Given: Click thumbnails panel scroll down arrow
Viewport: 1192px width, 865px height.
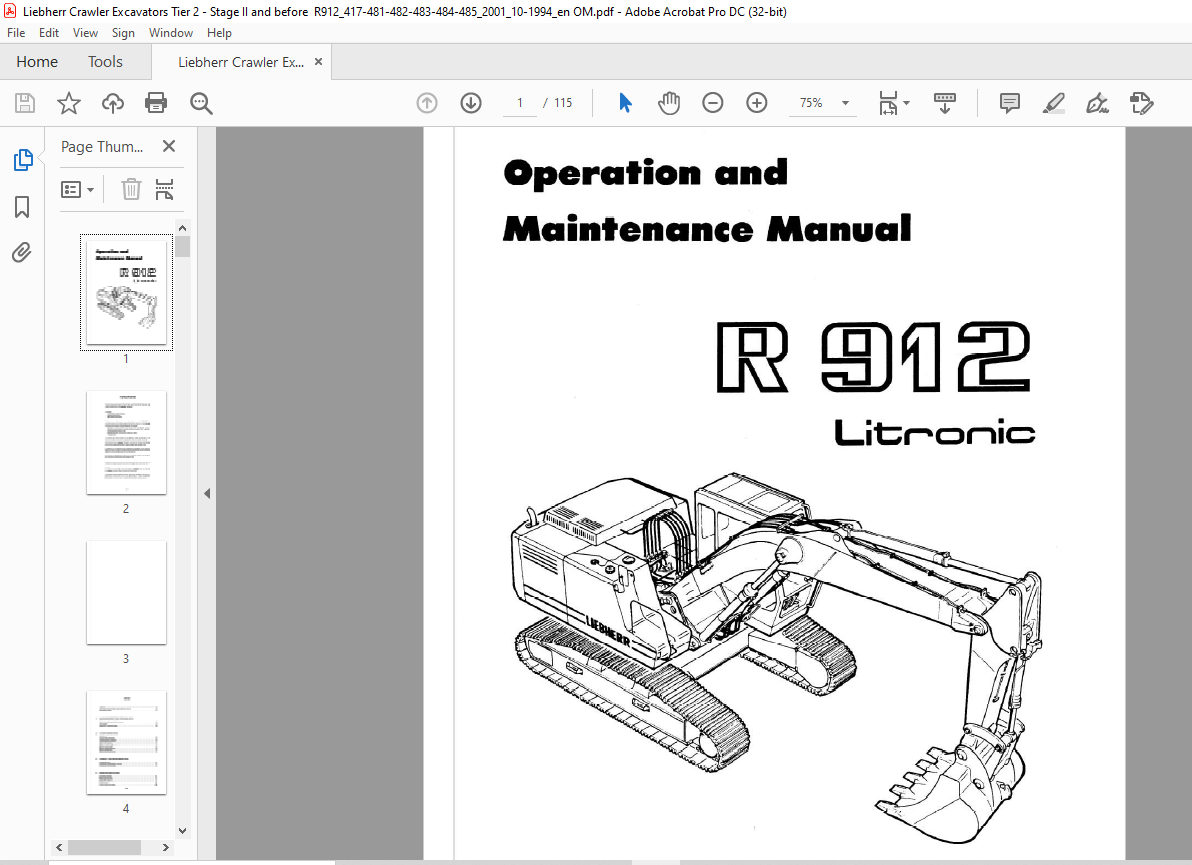Looking at the screenshot, I should coord(182,831).
